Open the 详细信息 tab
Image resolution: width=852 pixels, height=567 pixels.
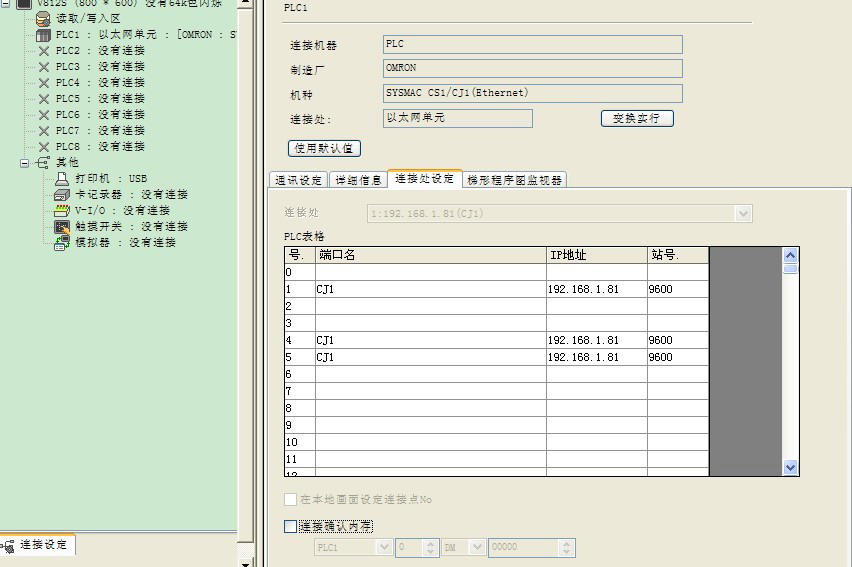point(358,180)
